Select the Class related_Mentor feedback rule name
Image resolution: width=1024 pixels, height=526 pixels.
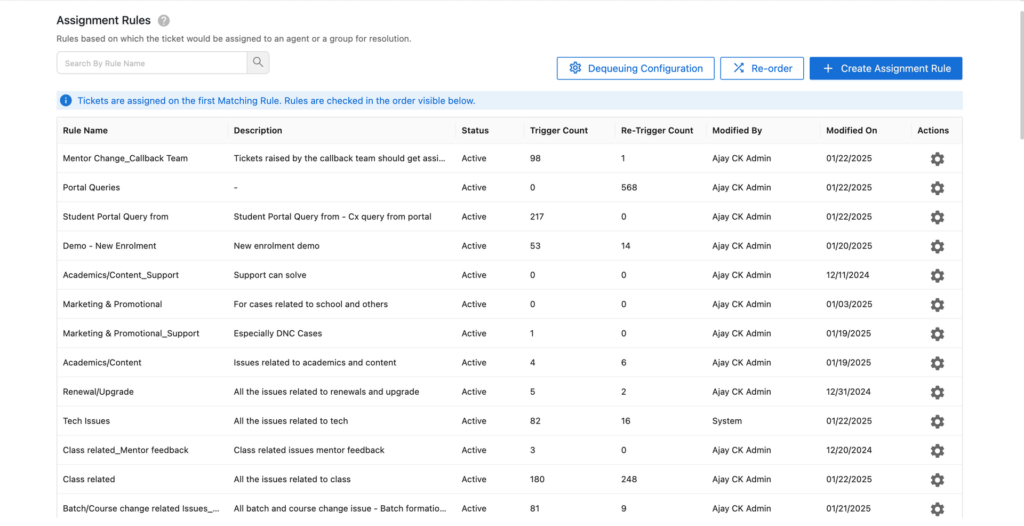(125, 450)
